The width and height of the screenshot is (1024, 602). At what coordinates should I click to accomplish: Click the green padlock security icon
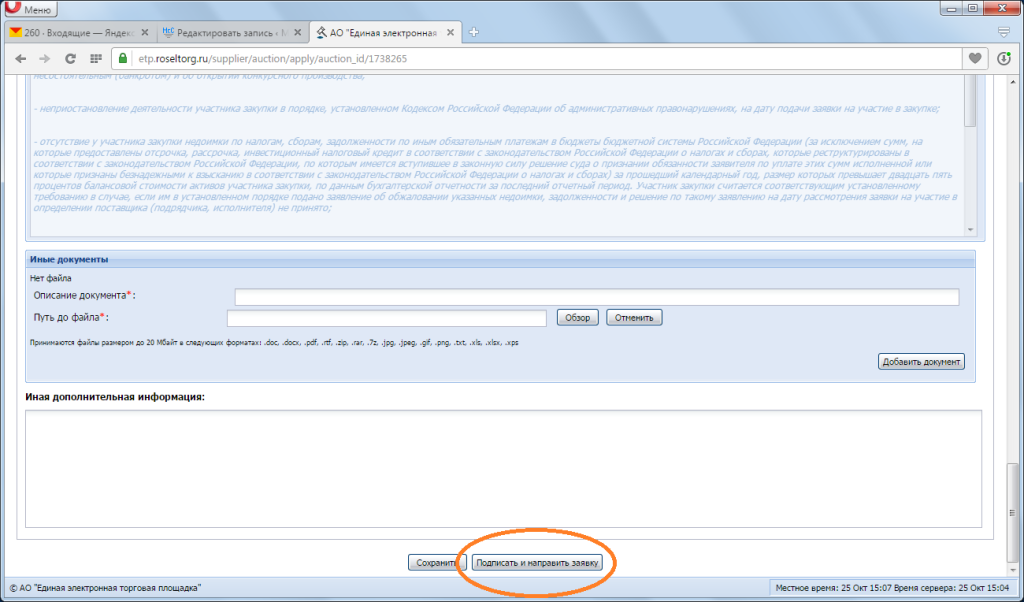[x=123, y=59]
